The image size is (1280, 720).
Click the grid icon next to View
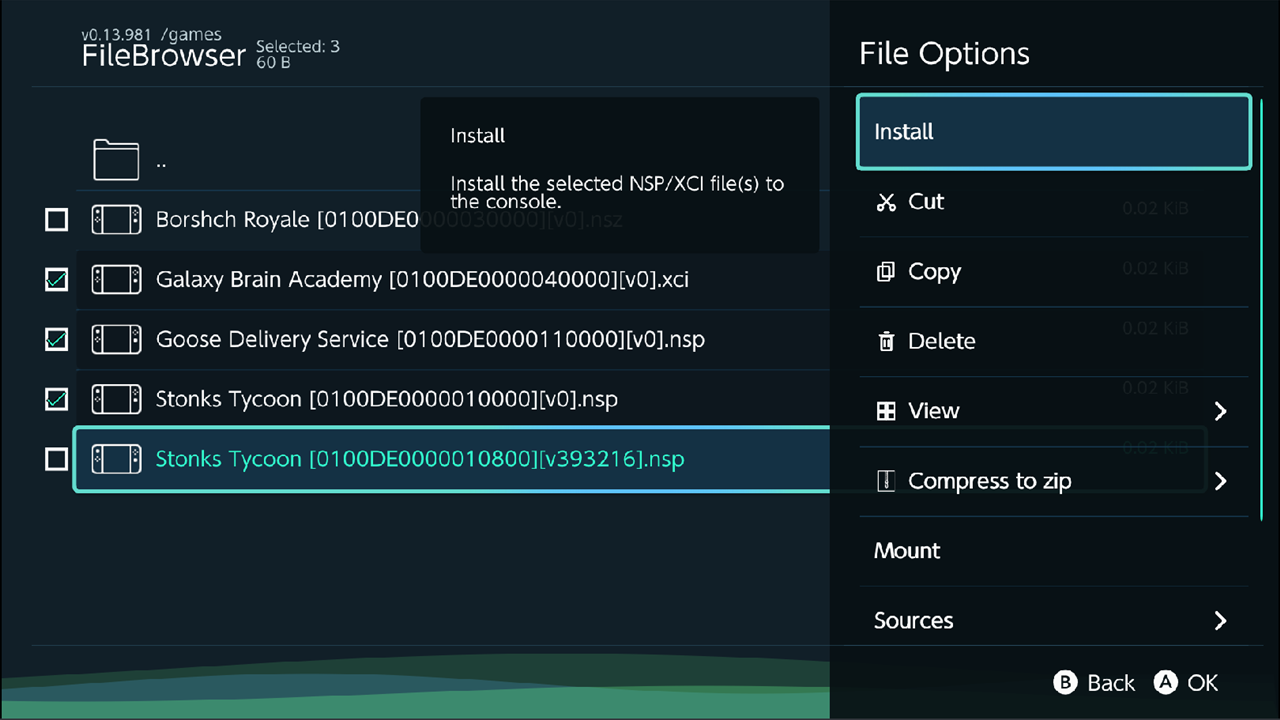point(886,411)
